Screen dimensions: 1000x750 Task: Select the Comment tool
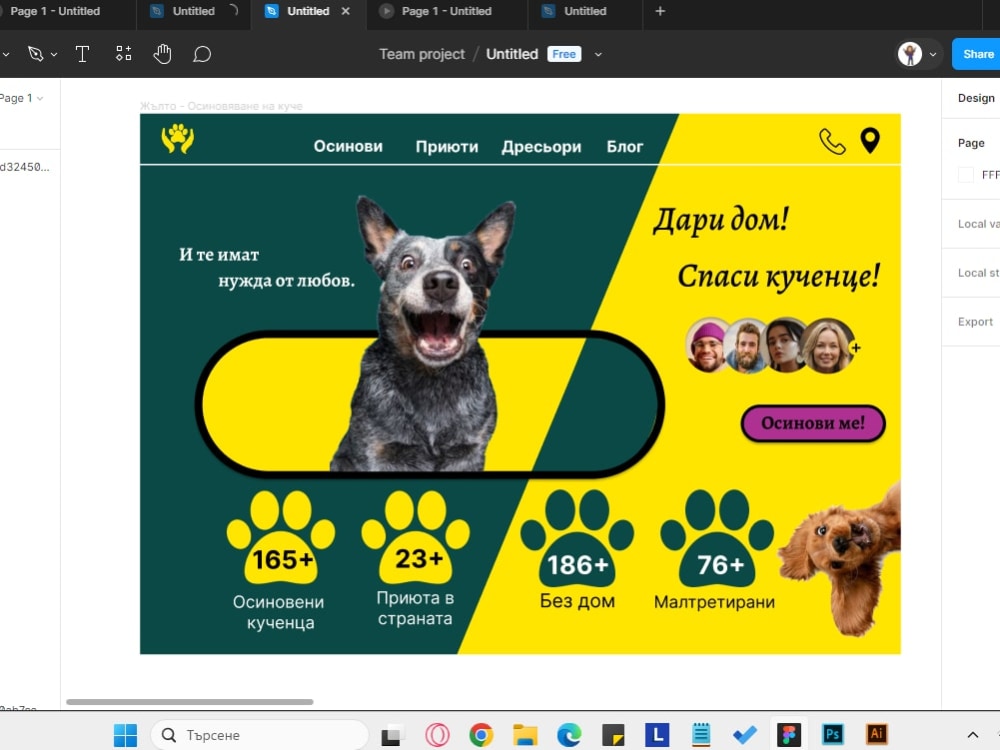[x=202, y=54]
